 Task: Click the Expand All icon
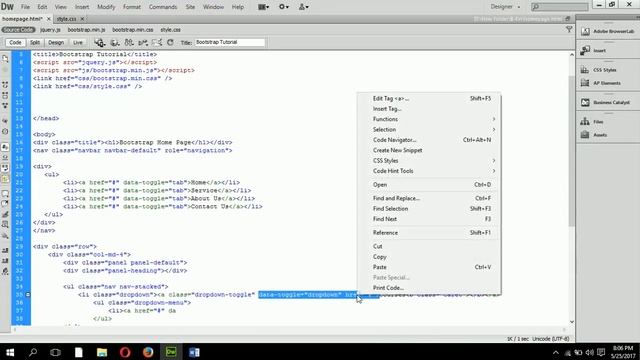tap(5, 105)
